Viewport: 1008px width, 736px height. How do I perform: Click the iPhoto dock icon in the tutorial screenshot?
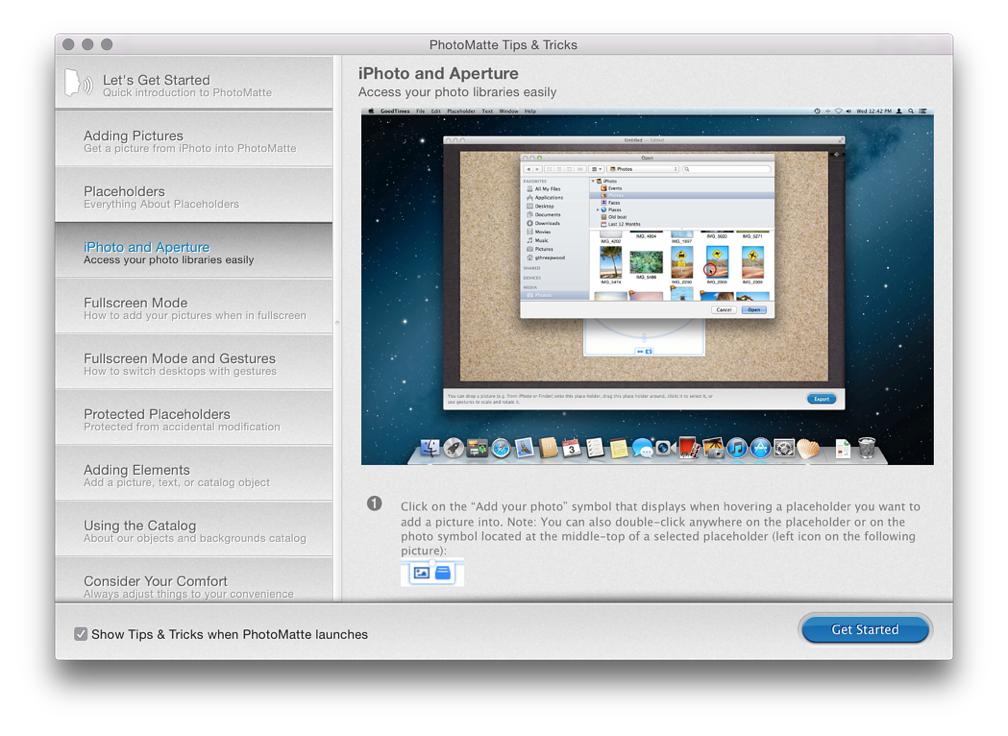[713, 447]
